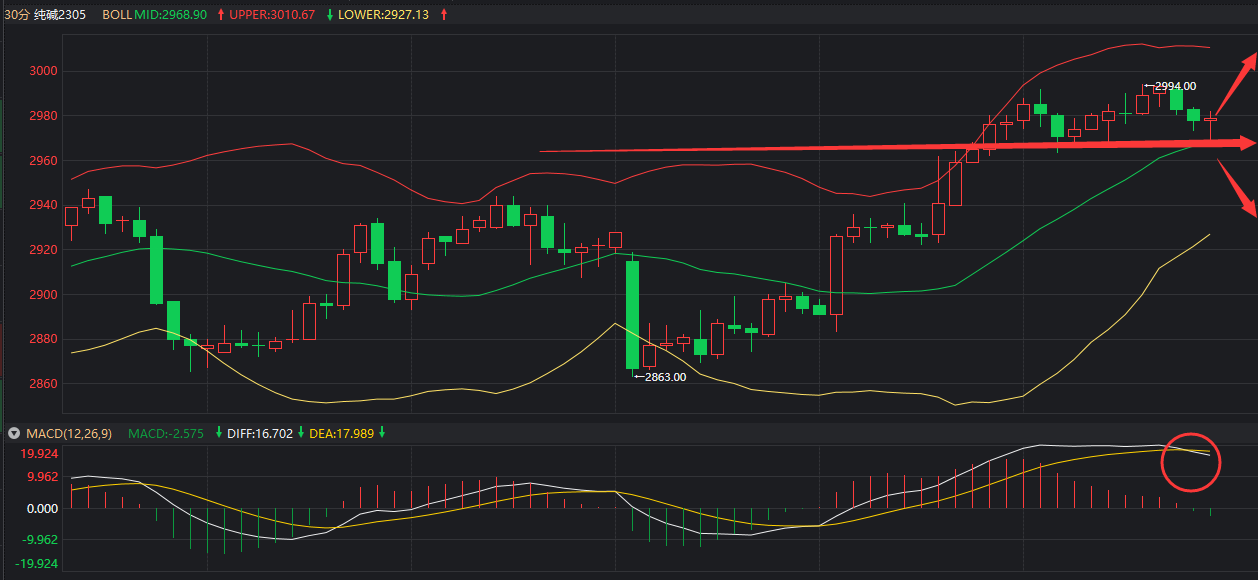The image size is (1258, 580).
Task: Click the green down arrow before LOWER
Action: pos(329,15)
